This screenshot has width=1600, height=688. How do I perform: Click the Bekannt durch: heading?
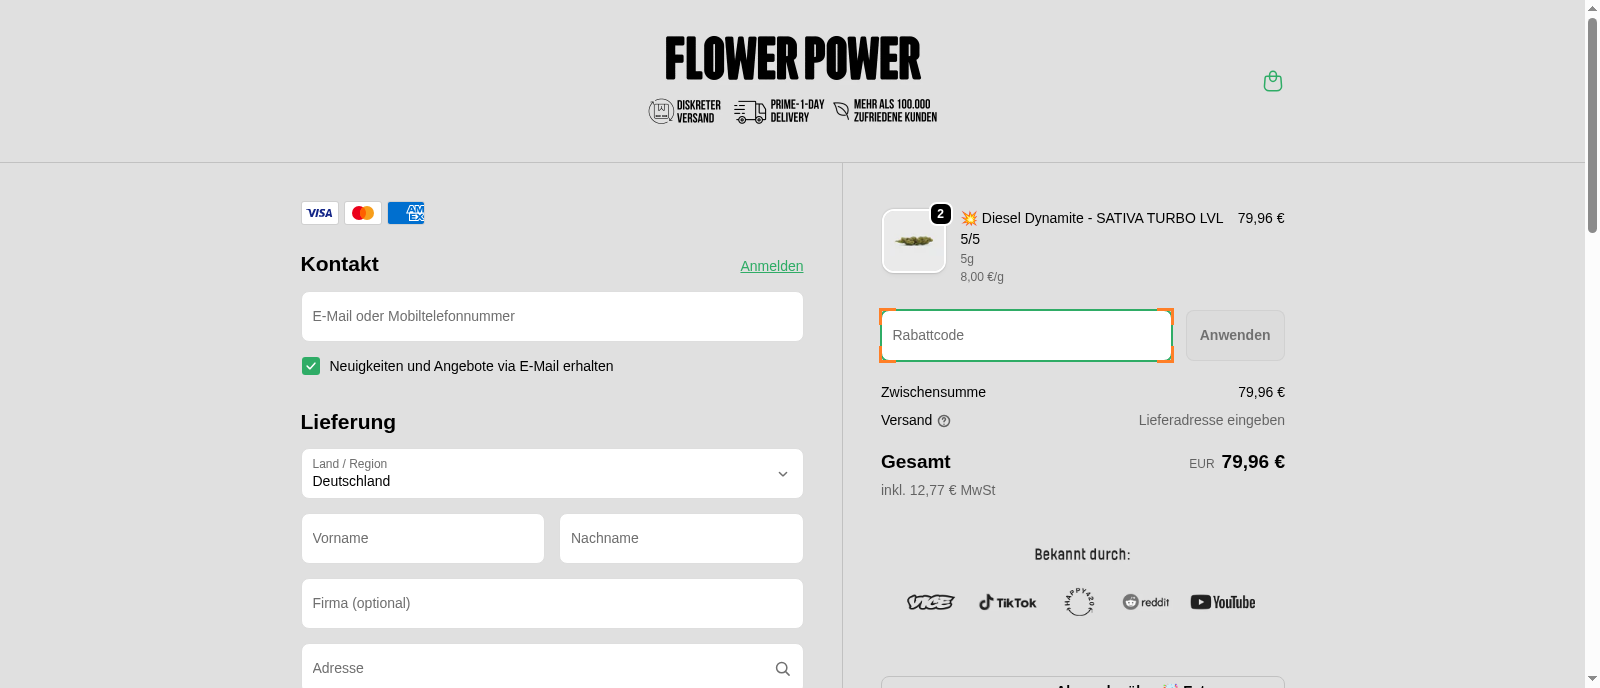pos(1083,554)
